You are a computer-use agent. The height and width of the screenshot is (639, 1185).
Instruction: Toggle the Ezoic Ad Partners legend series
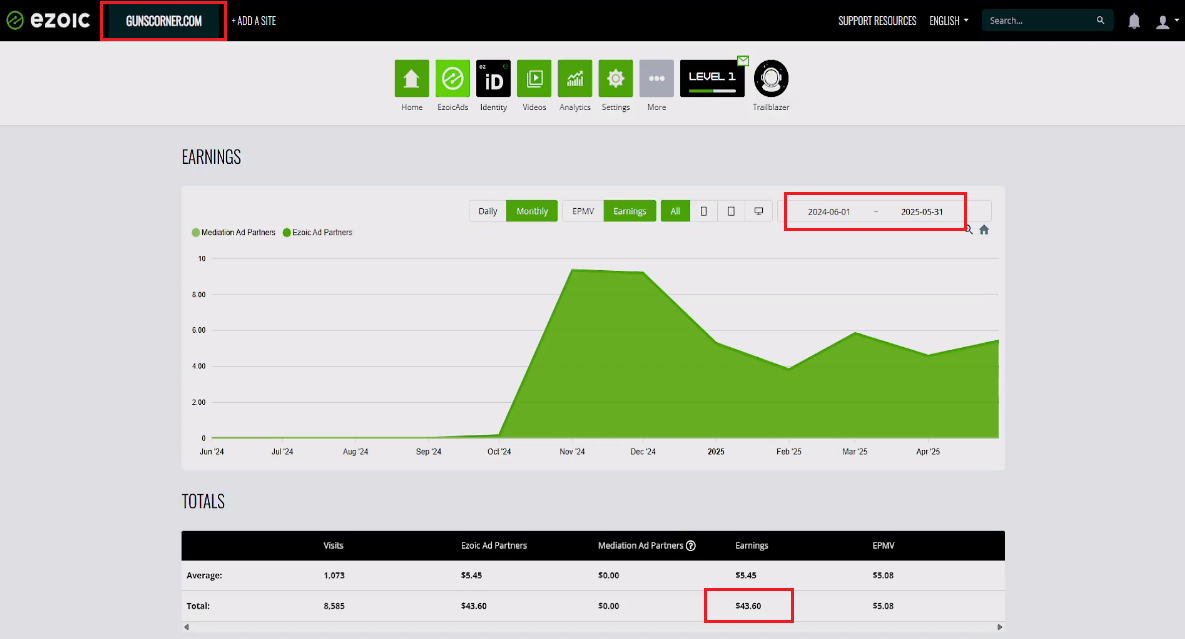(x=317, y=233)
